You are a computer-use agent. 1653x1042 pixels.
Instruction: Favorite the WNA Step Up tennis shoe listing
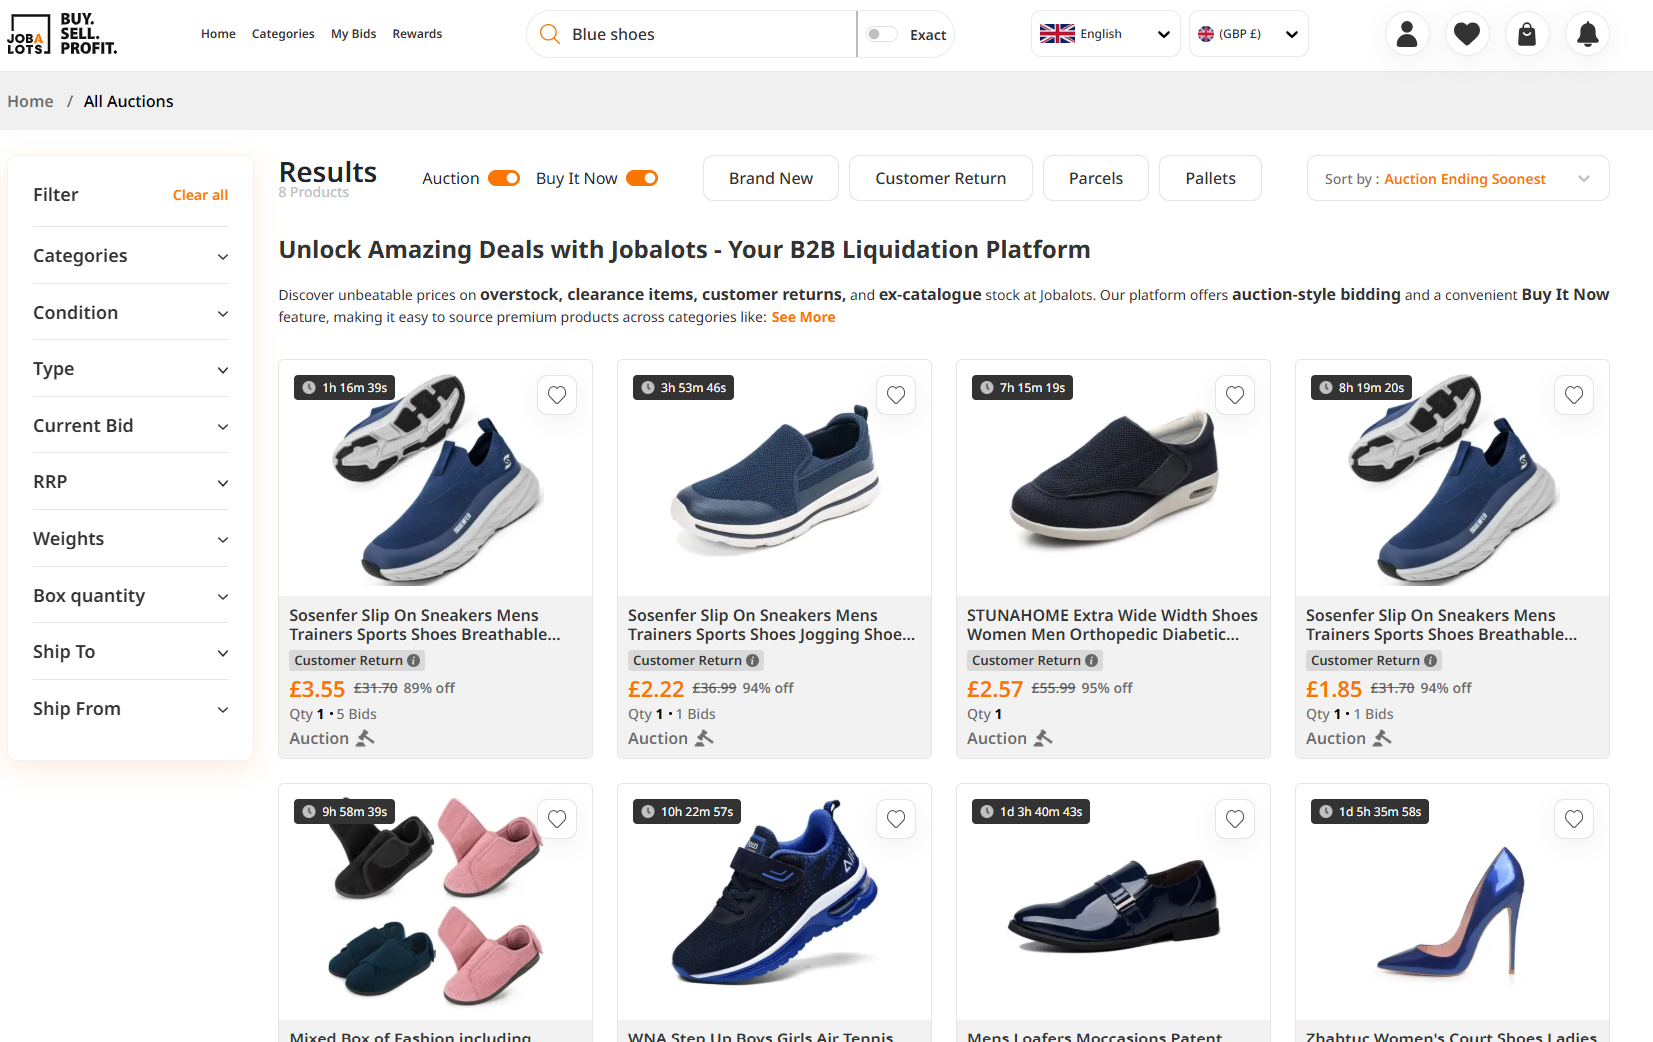[896, 819]
